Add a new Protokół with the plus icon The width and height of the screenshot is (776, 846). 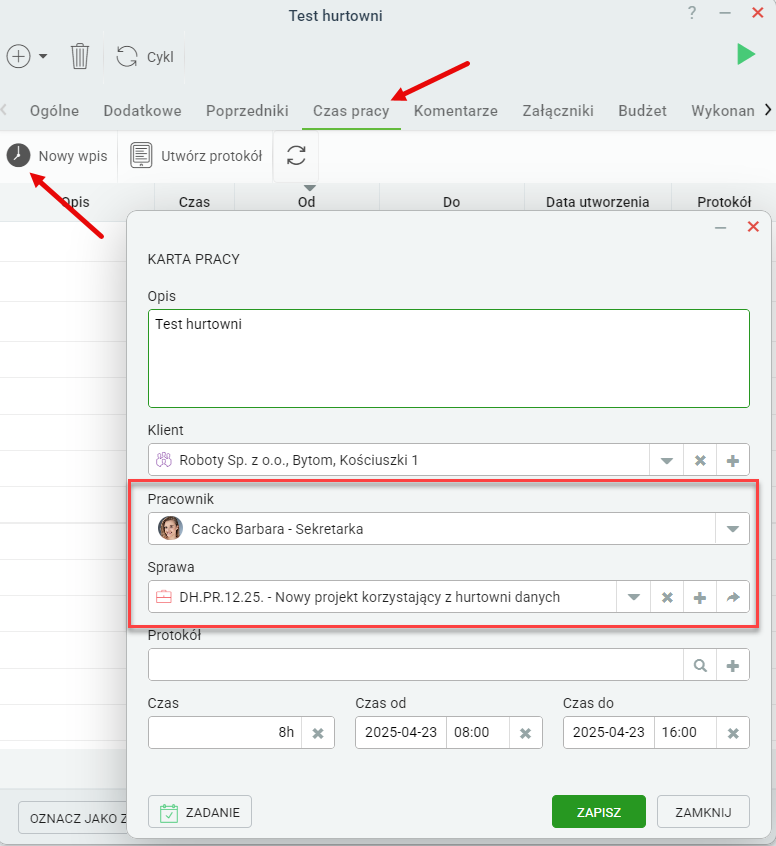coord(733,665)
